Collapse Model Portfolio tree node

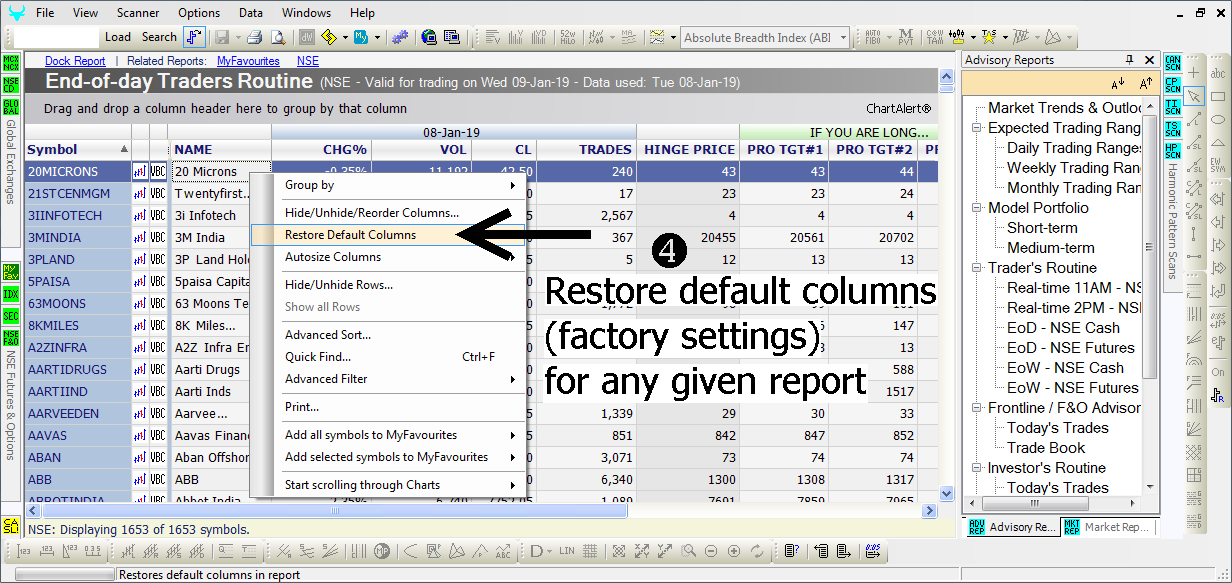(x=977, y=208)
